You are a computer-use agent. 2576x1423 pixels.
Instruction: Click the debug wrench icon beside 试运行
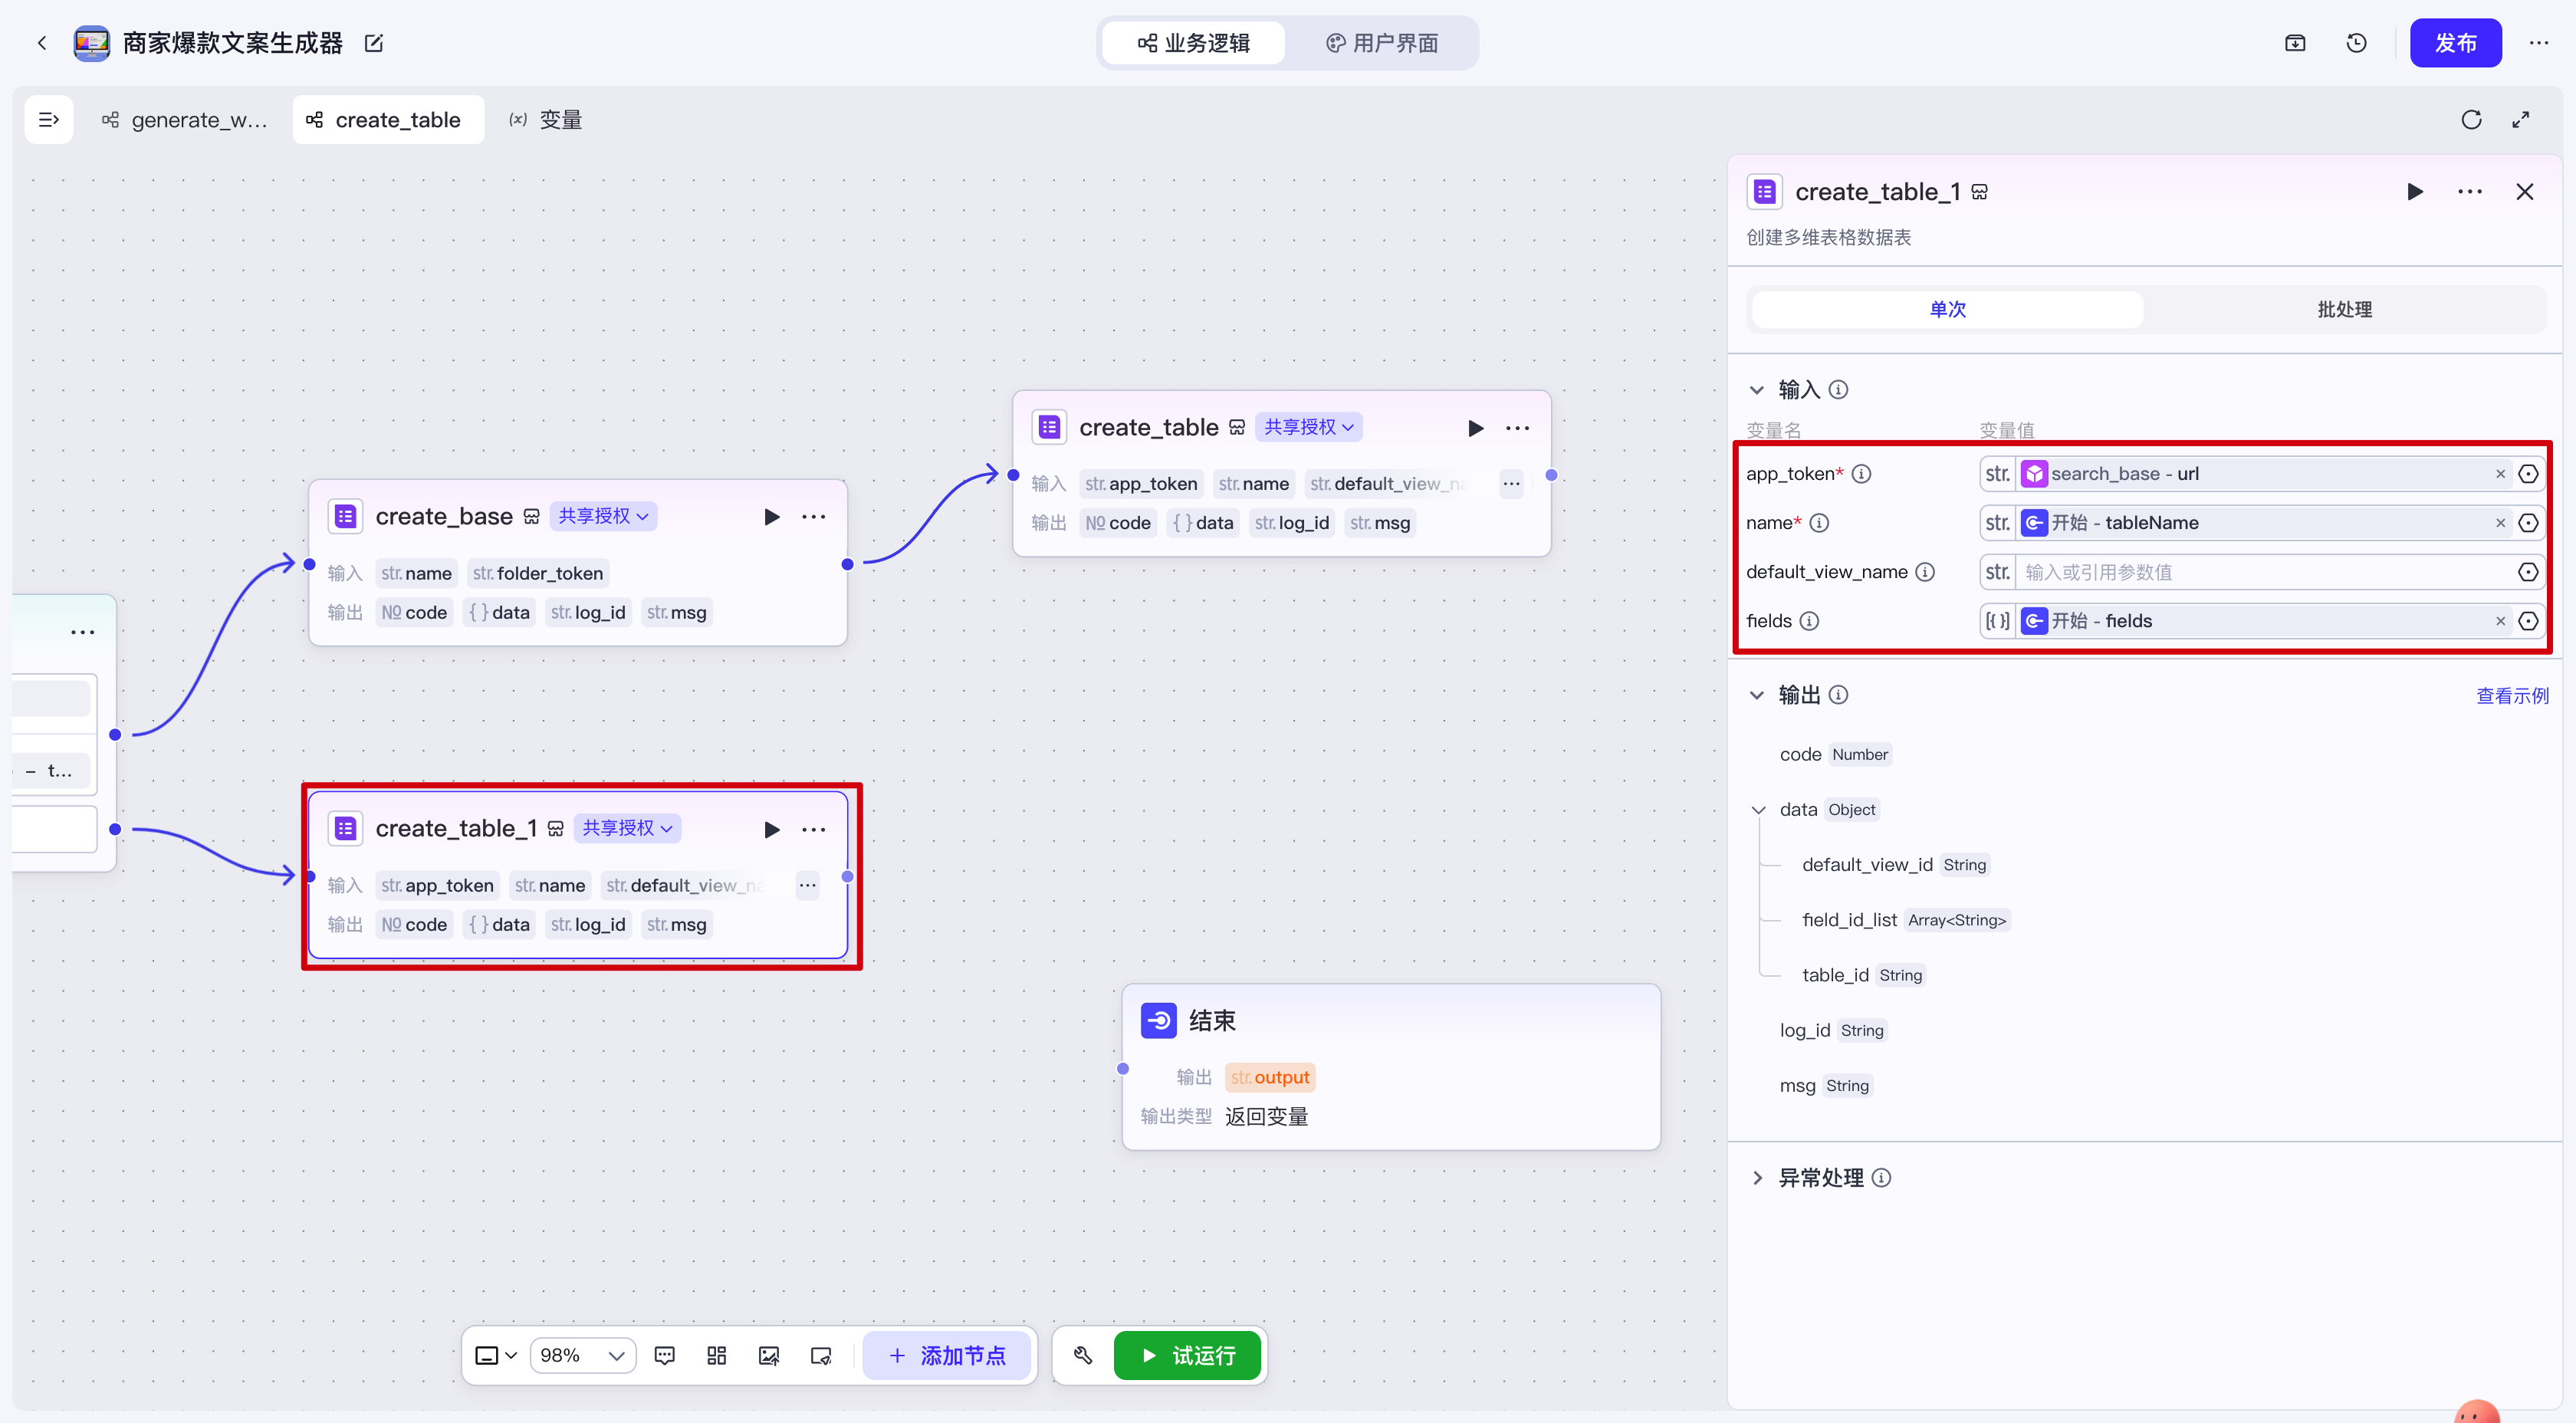click(1082, 1355)
